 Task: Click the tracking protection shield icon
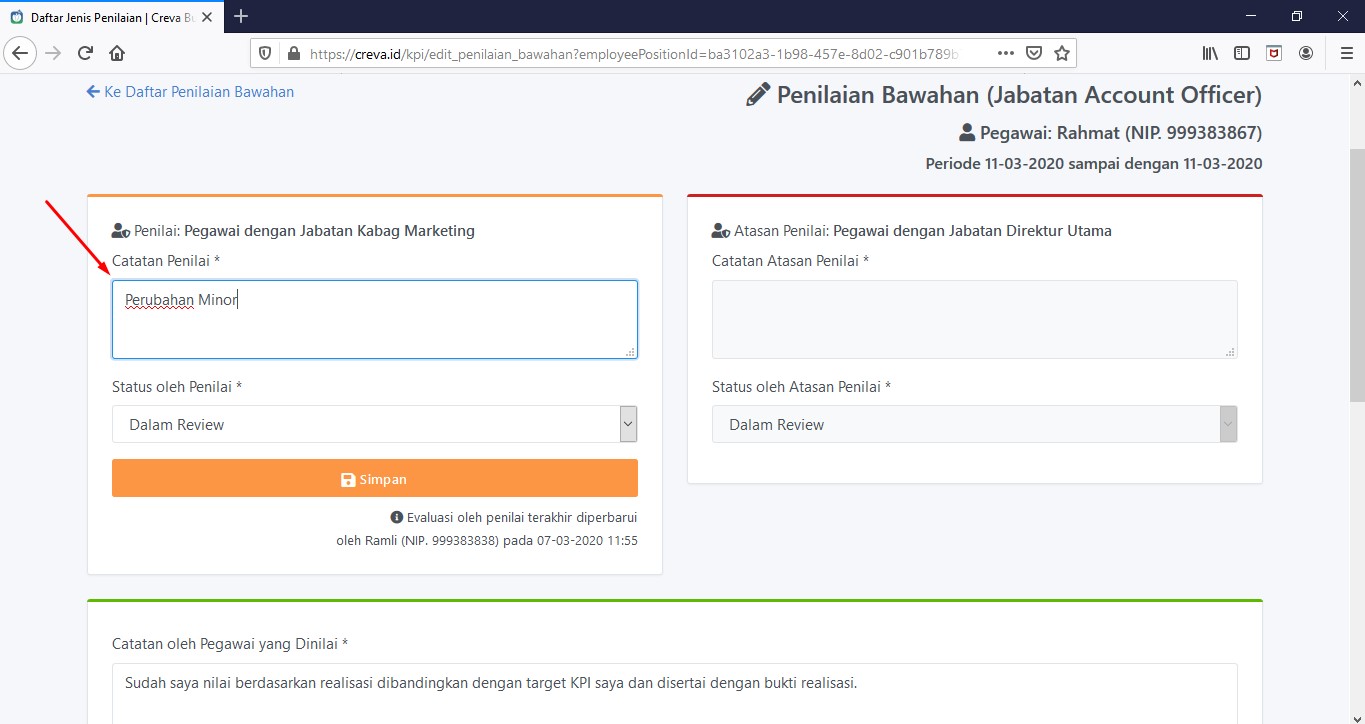click(265, 53)
